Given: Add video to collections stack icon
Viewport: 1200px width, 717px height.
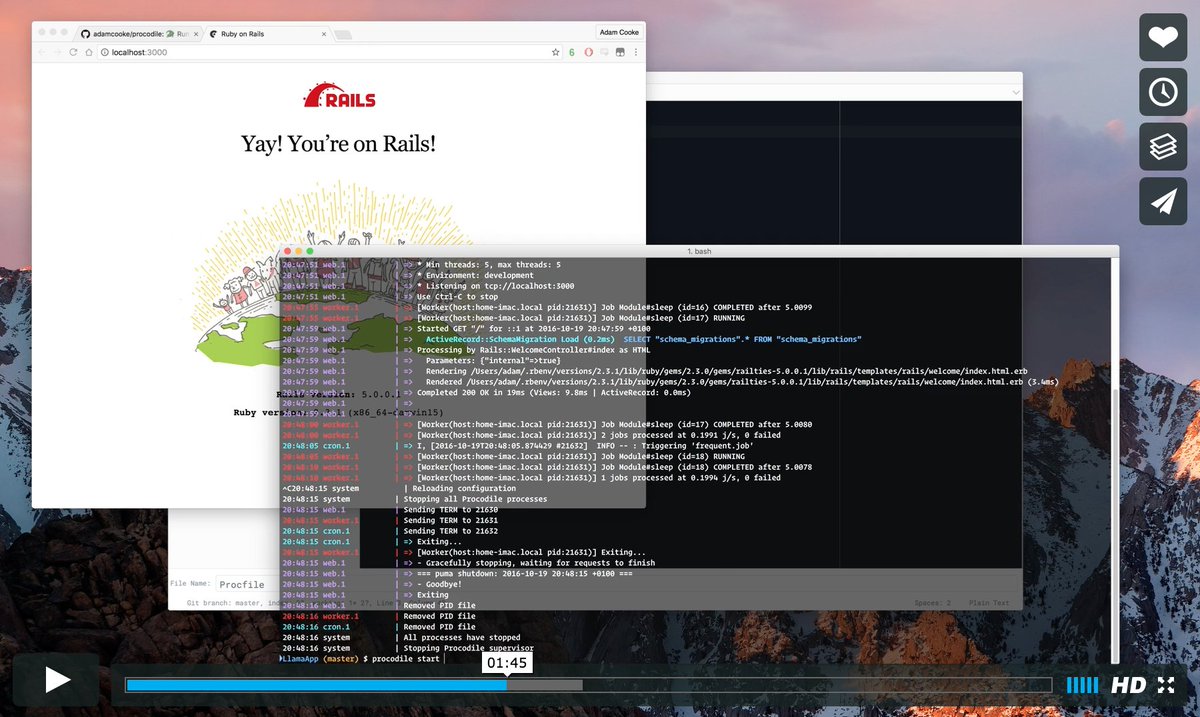Looking at the screenshot, I should (1163, 147).
